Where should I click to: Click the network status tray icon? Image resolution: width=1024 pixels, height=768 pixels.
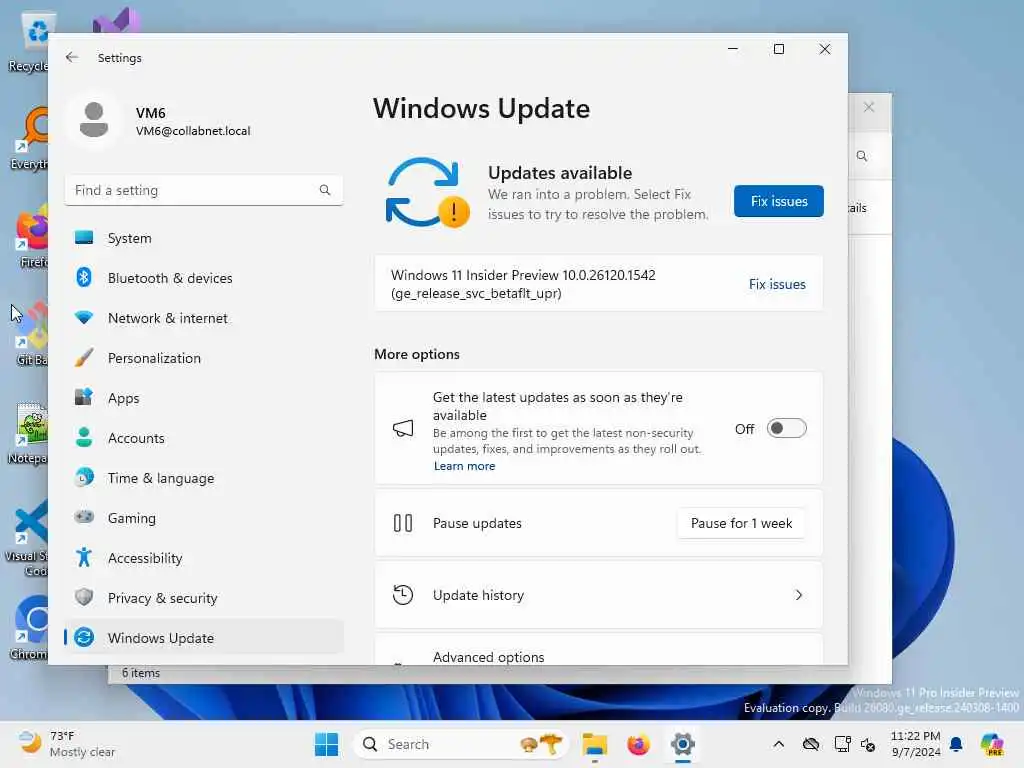click(842, 744)
